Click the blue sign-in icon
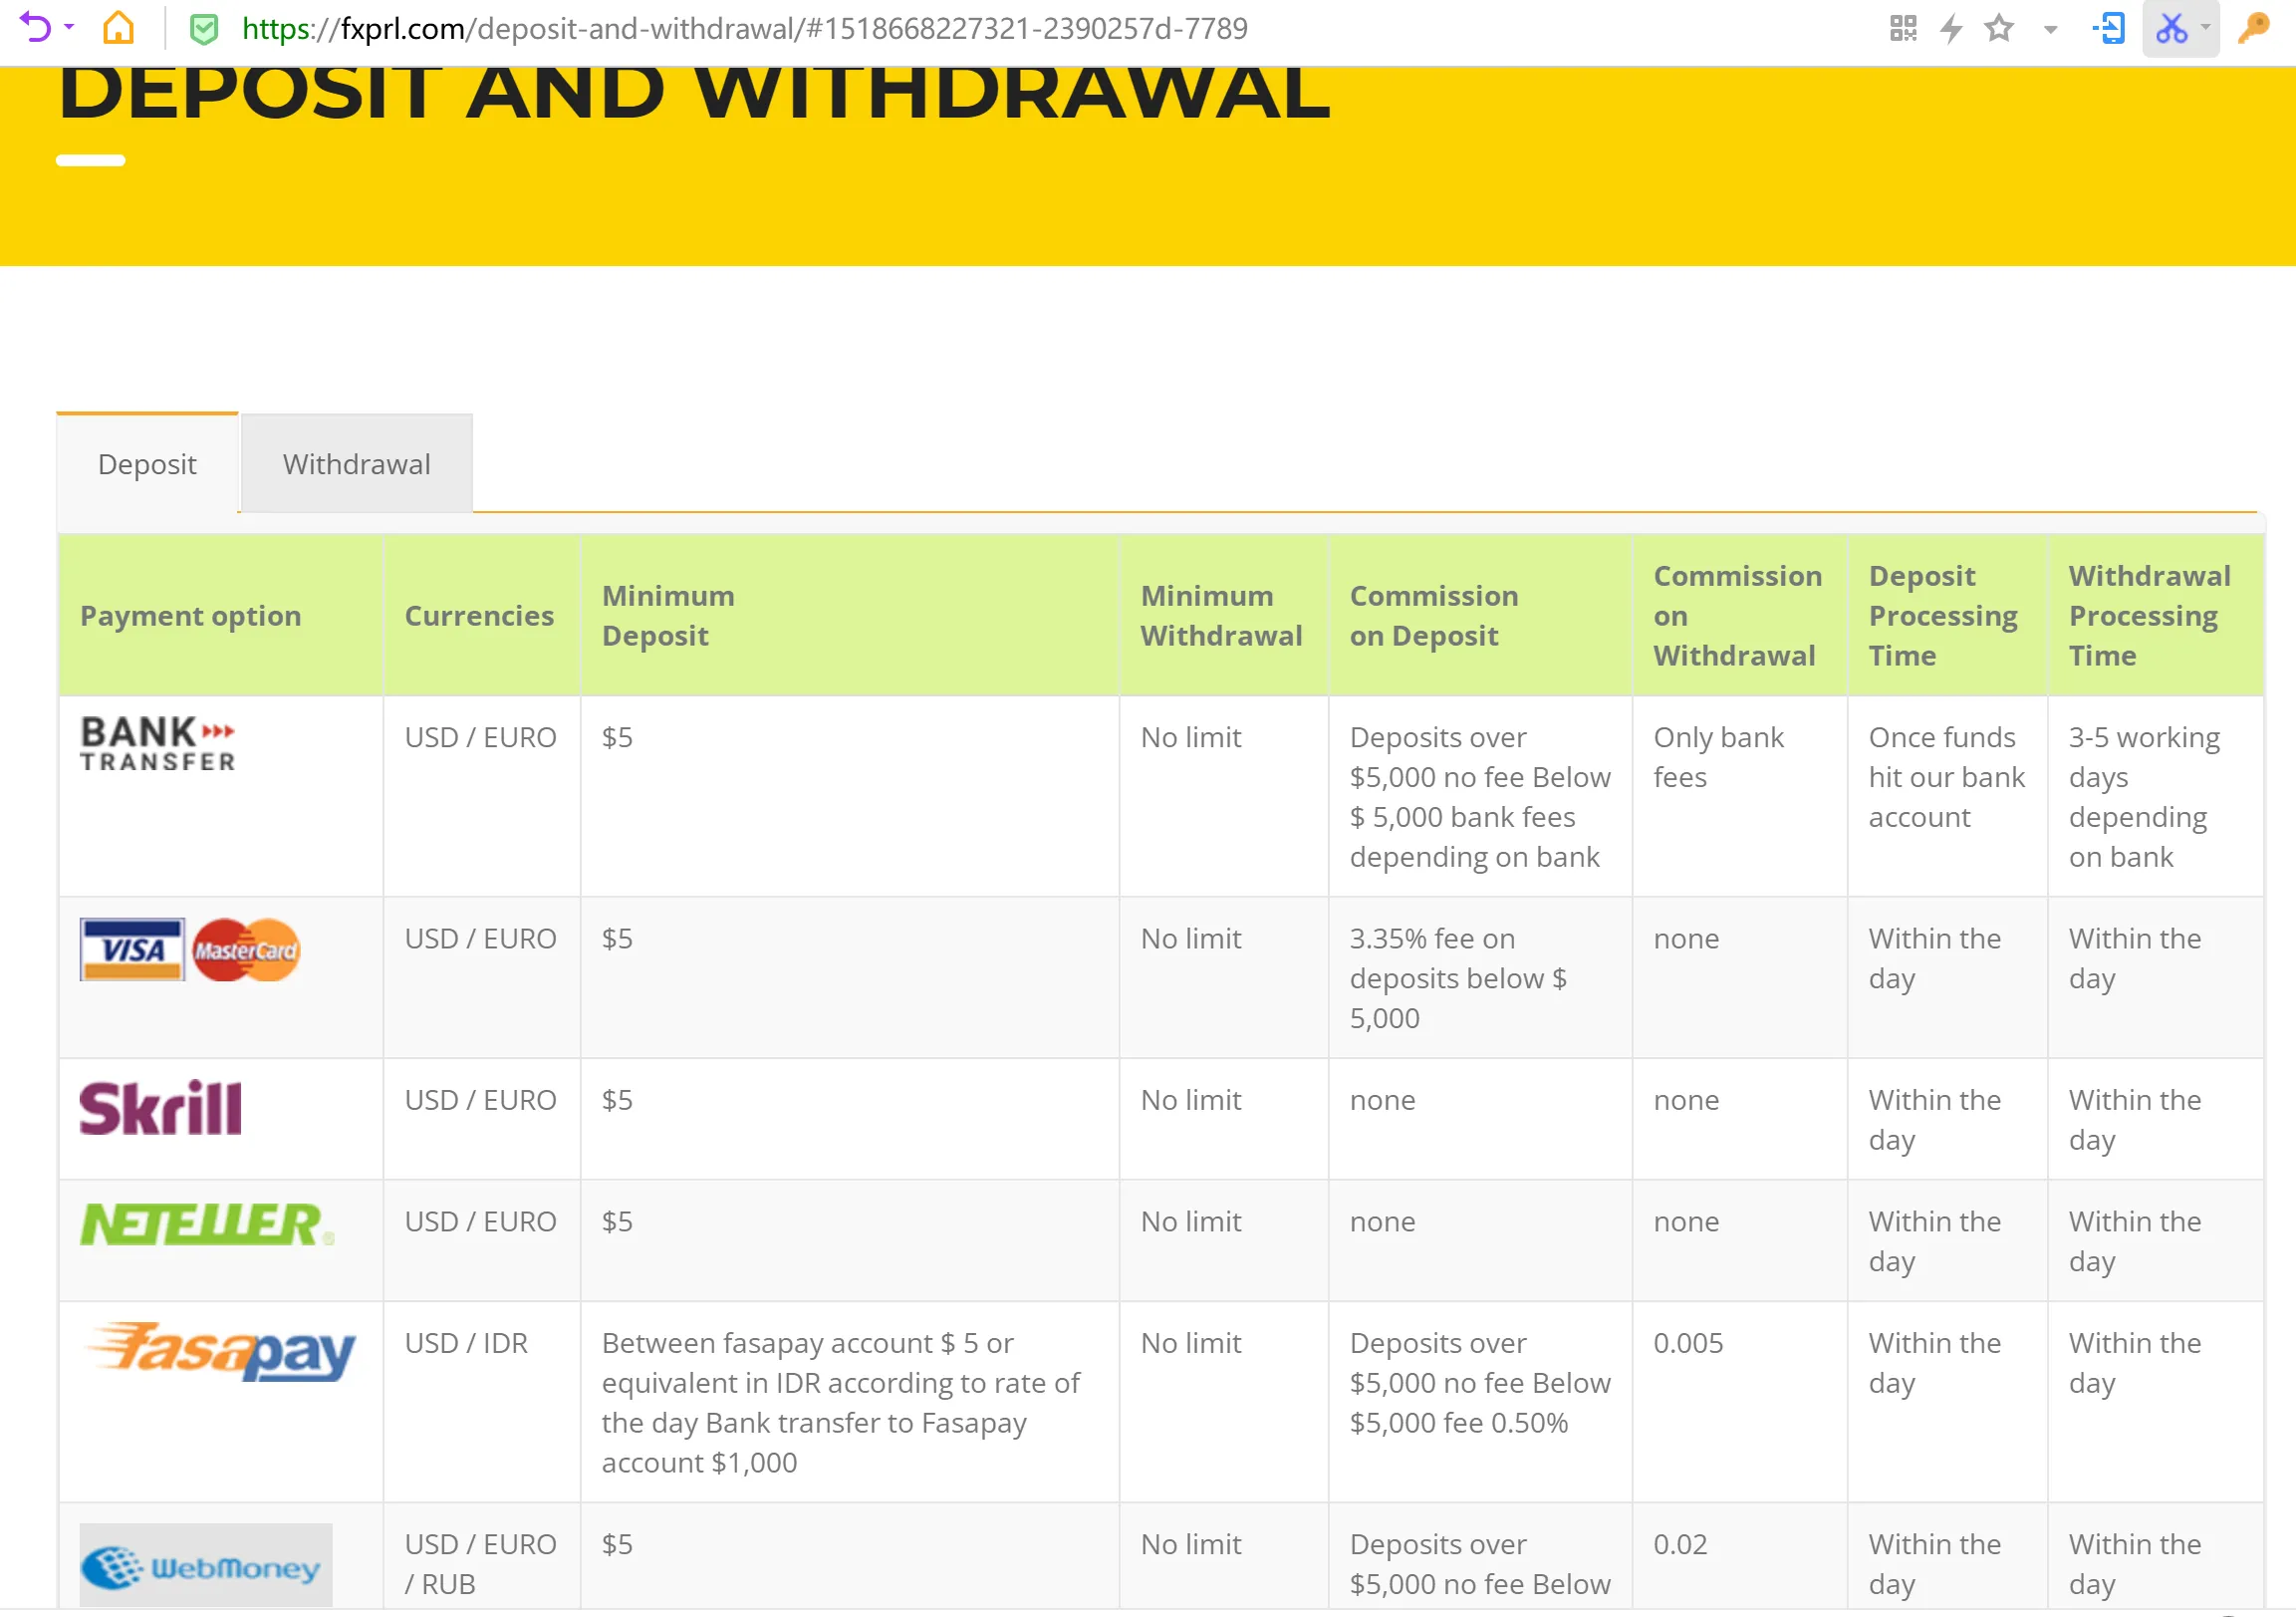The height and width of the screenshot is (1617, 2296). tap(2109, 28)
